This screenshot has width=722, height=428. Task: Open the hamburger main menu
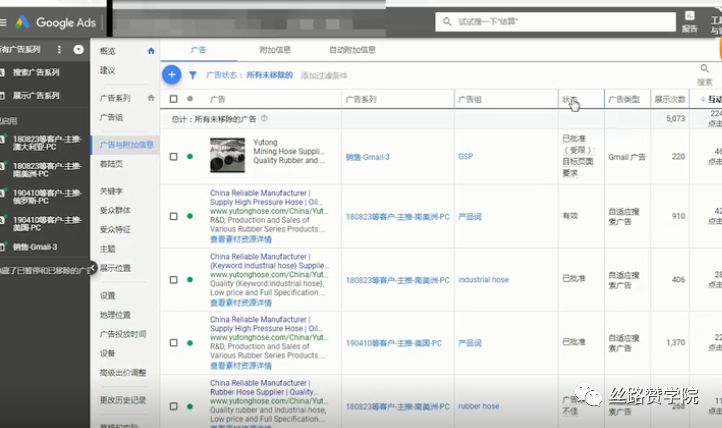3,22
